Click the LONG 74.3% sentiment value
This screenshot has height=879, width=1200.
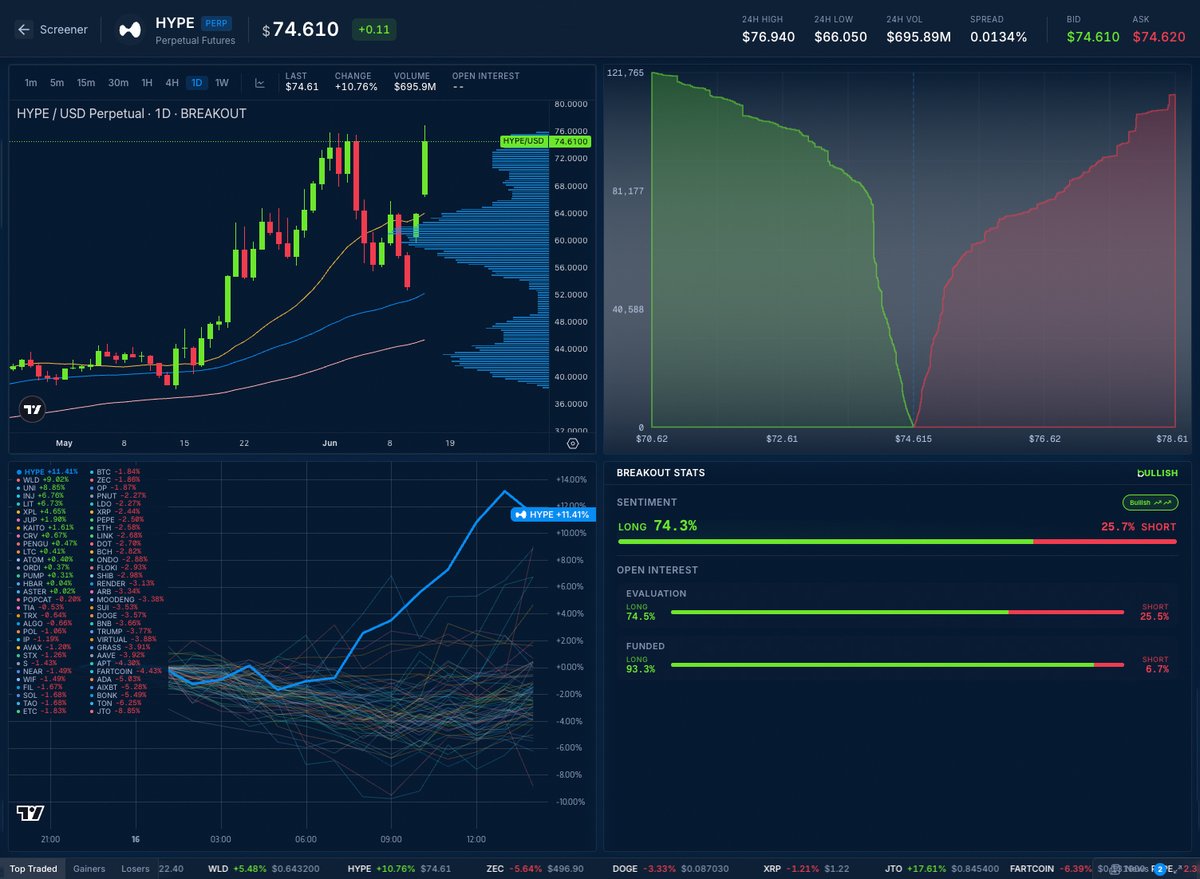(x=657, y=525)
